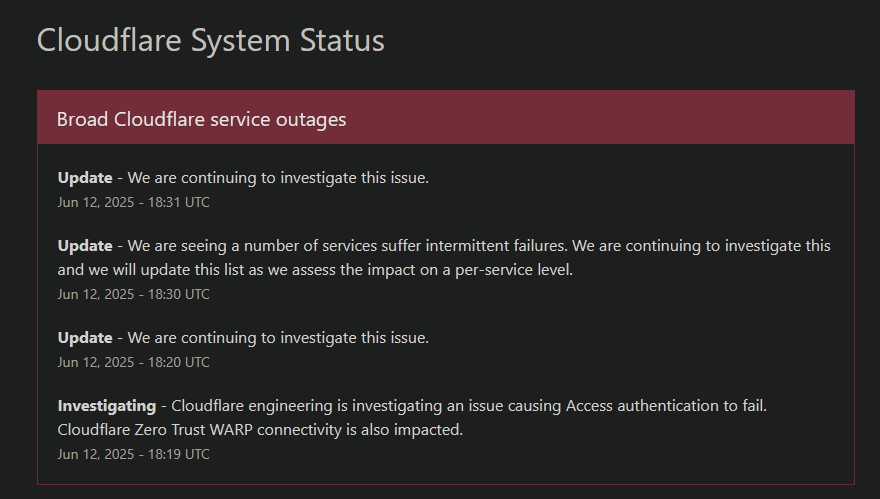Click the 18:20 update's 'continuing to investigate' text

click(x=278, y=338)
